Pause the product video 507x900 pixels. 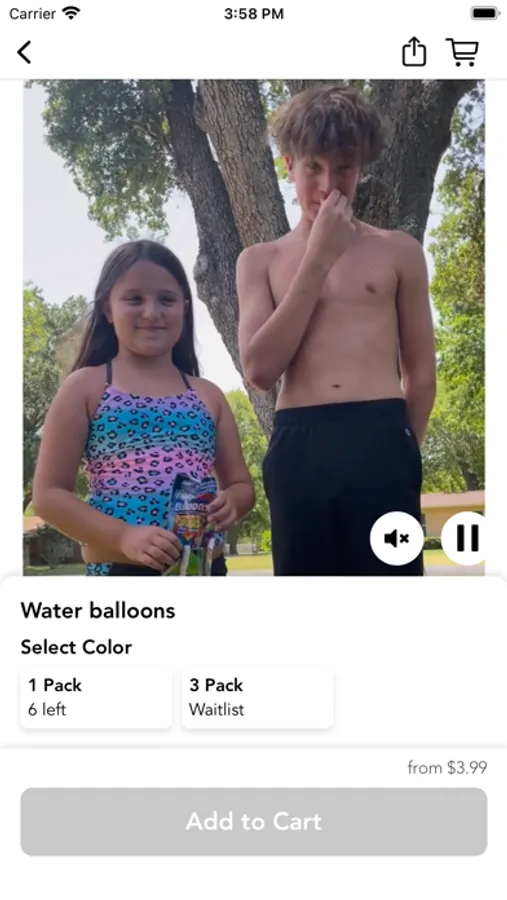tap(465, 538)
